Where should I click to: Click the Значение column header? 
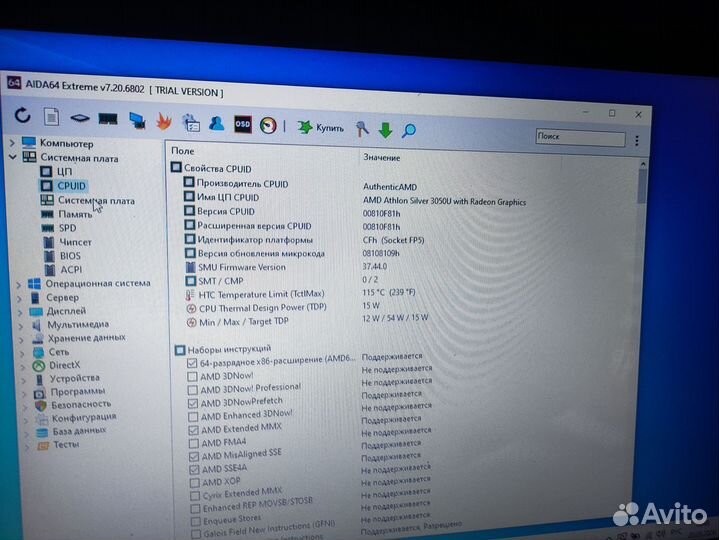coord(382,157)
